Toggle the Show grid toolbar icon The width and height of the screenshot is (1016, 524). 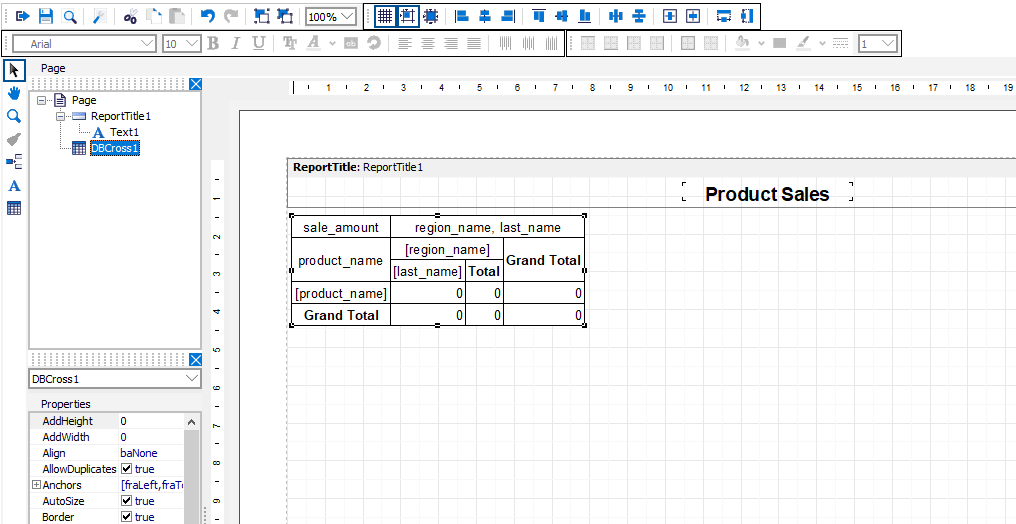pyautogui.click(x=385, y=16)
